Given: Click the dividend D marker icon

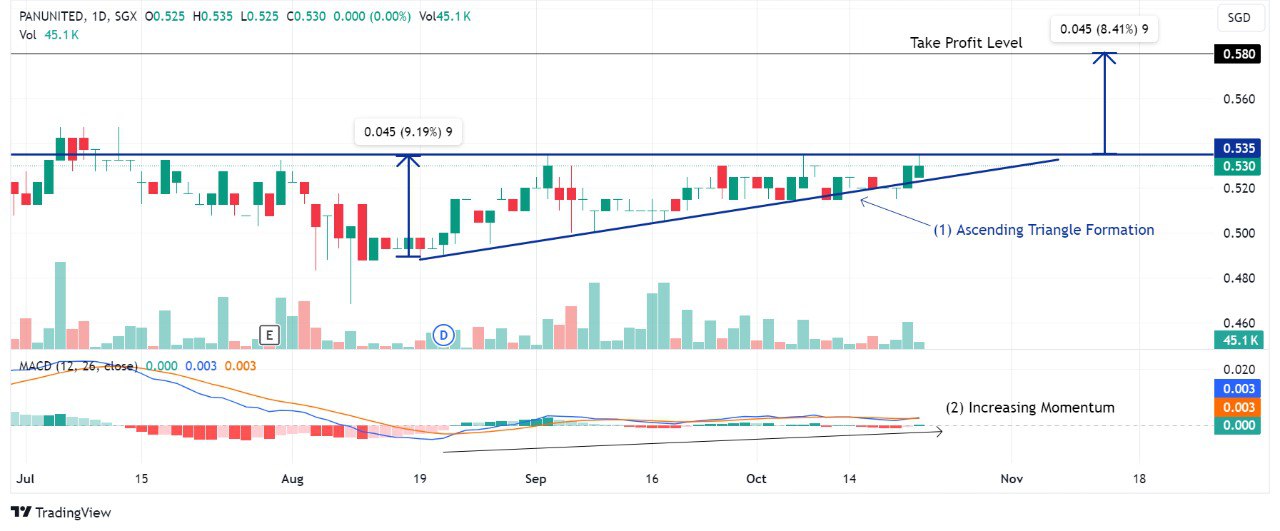Looking at the screenshot, I should (444, 335).
